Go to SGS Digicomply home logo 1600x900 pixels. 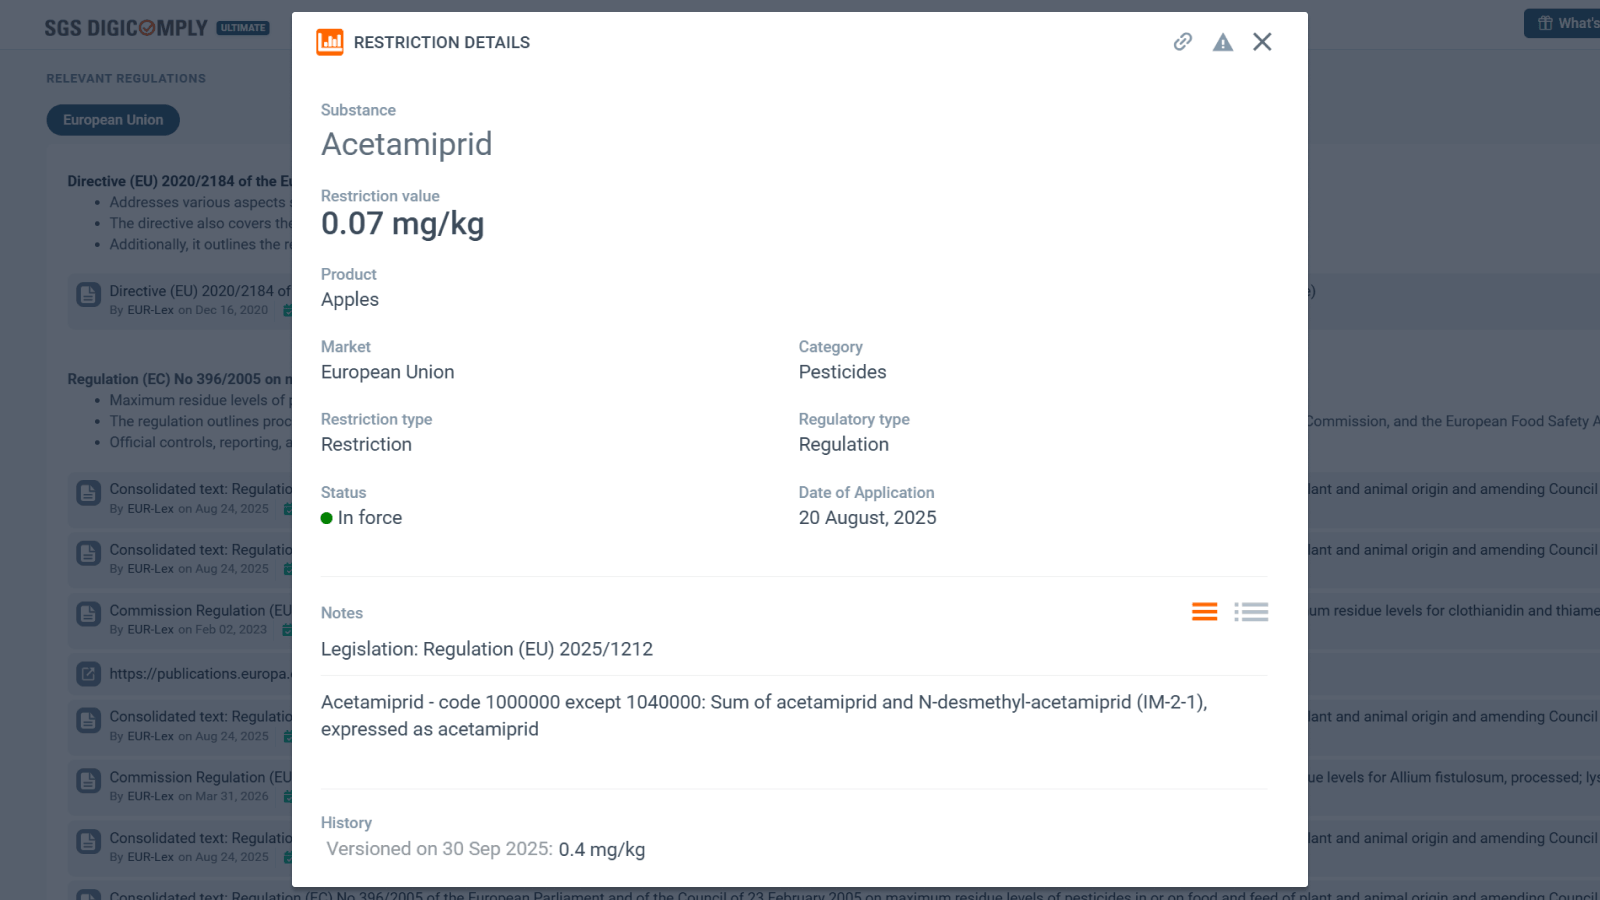pyautogui.click(x=126, y=28)
